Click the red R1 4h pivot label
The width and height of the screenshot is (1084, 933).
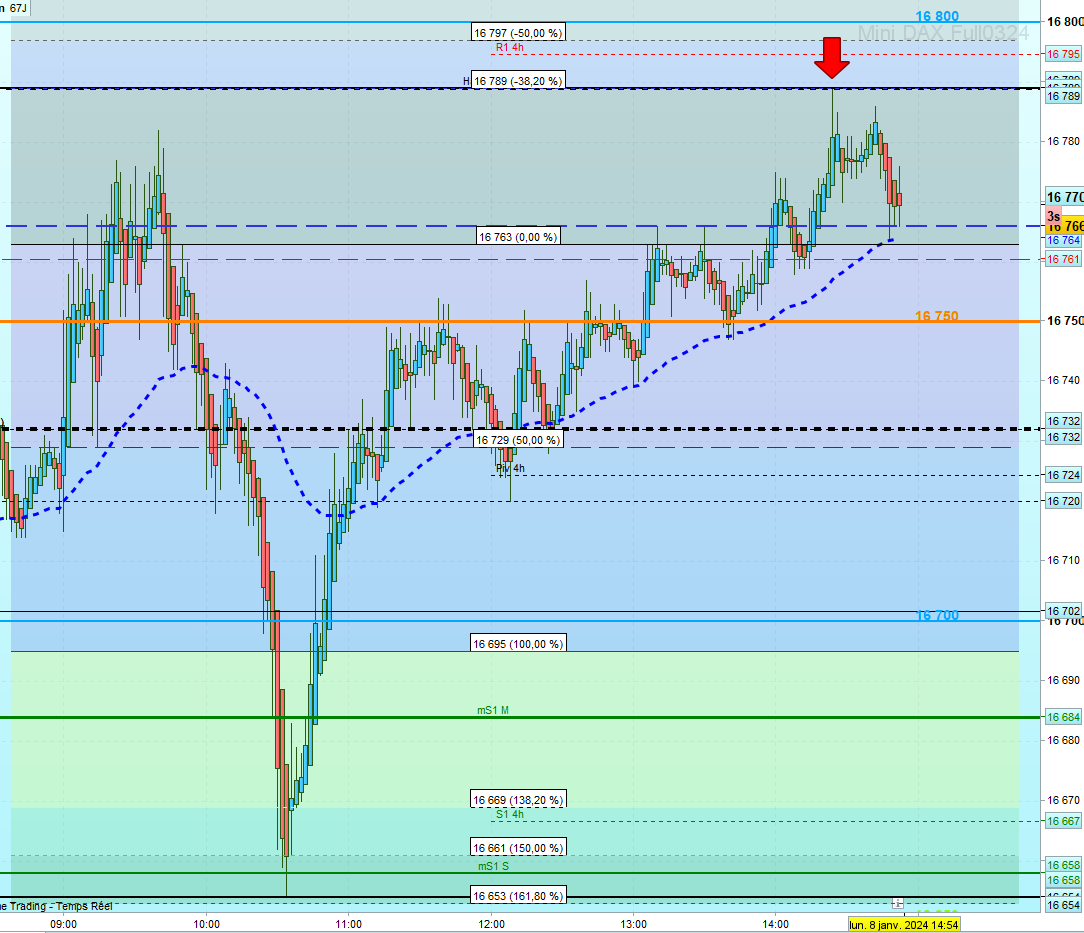[x=510, y=48]
